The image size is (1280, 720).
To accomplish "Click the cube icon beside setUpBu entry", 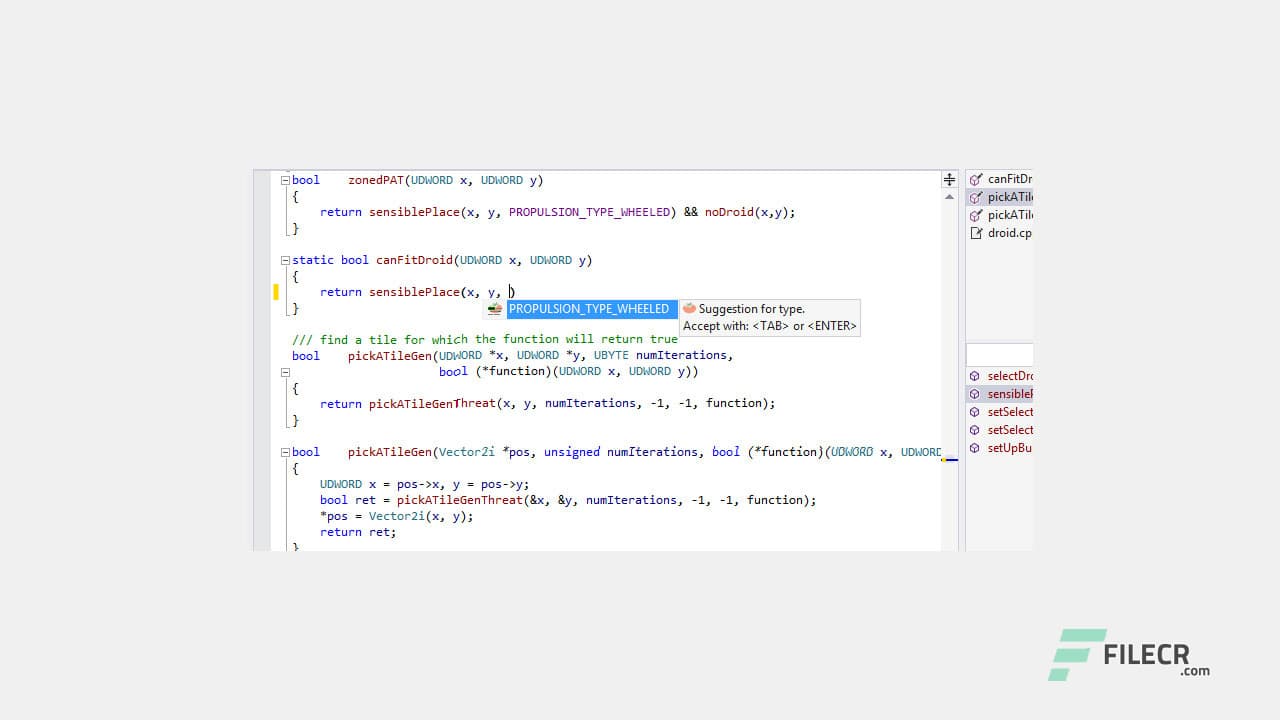I will tap(975, 447).
